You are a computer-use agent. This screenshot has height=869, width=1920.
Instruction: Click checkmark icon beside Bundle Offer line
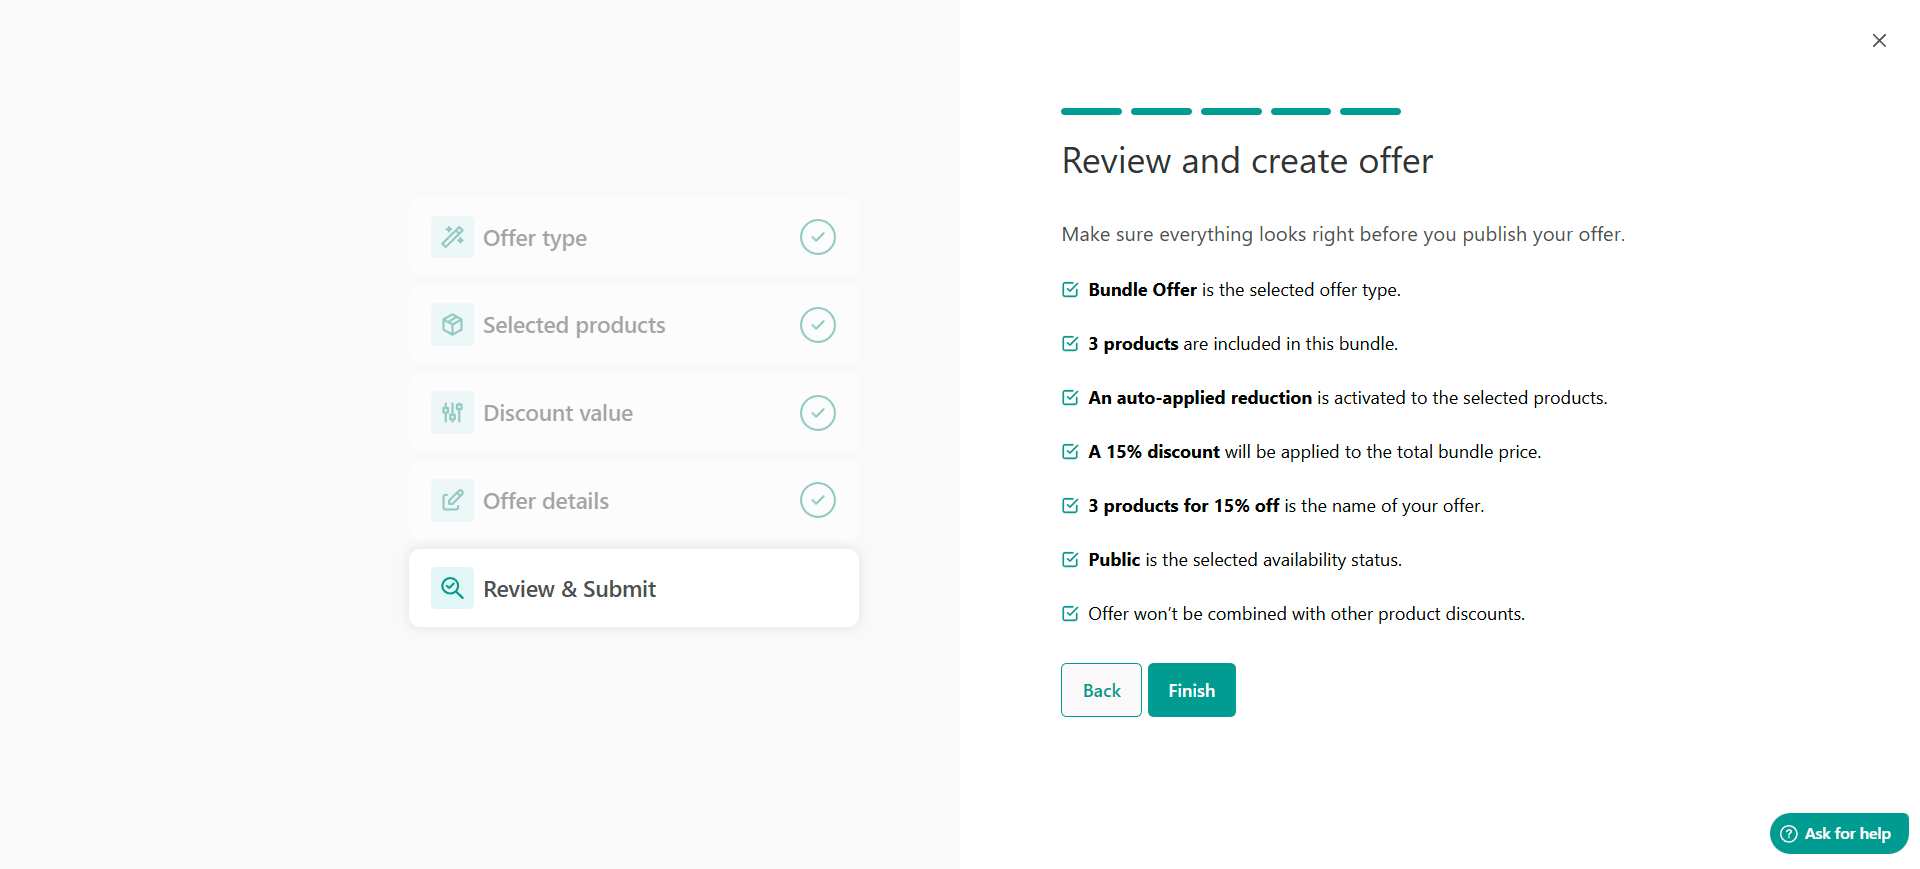[x=1070, y=290]
